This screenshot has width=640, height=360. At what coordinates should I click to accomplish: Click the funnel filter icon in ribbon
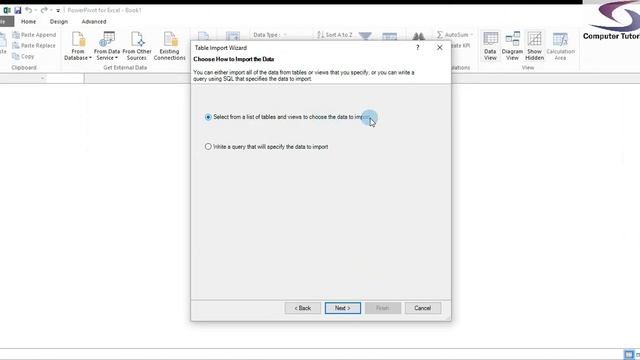coord(365,36)
